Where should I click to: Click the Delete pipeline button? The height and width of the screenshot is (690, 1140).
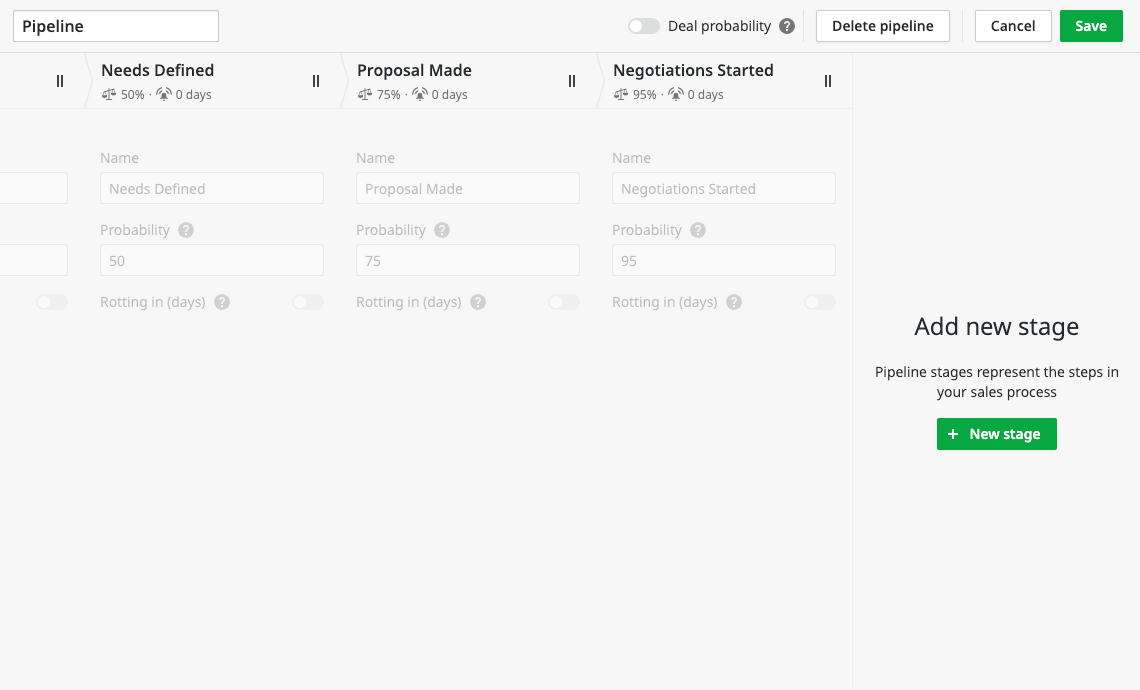pyautogui.click(x=882, y=26)
